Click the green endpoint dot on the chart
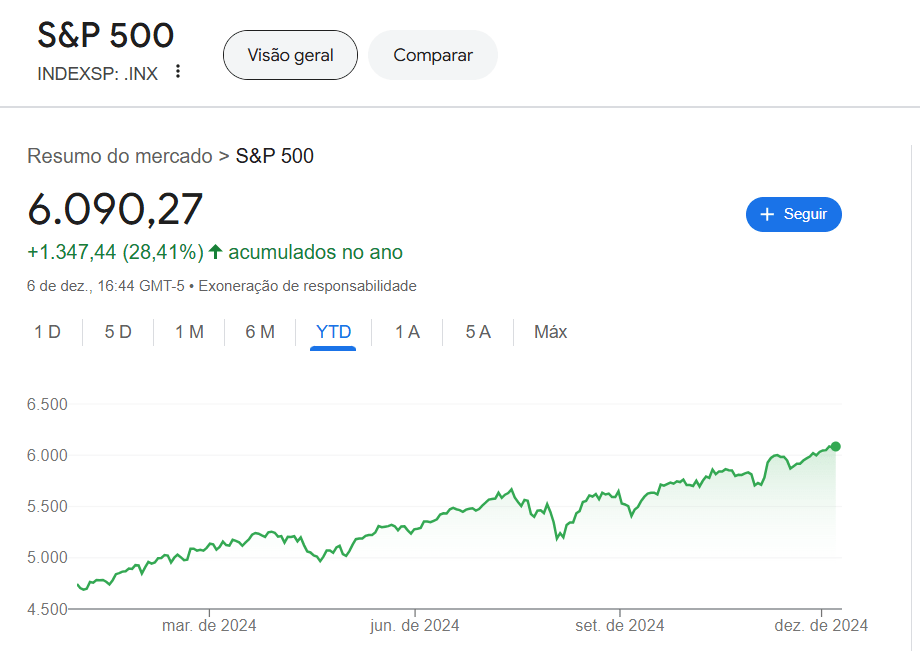This screenshot has width=920, height=651. tap(836, 446)
